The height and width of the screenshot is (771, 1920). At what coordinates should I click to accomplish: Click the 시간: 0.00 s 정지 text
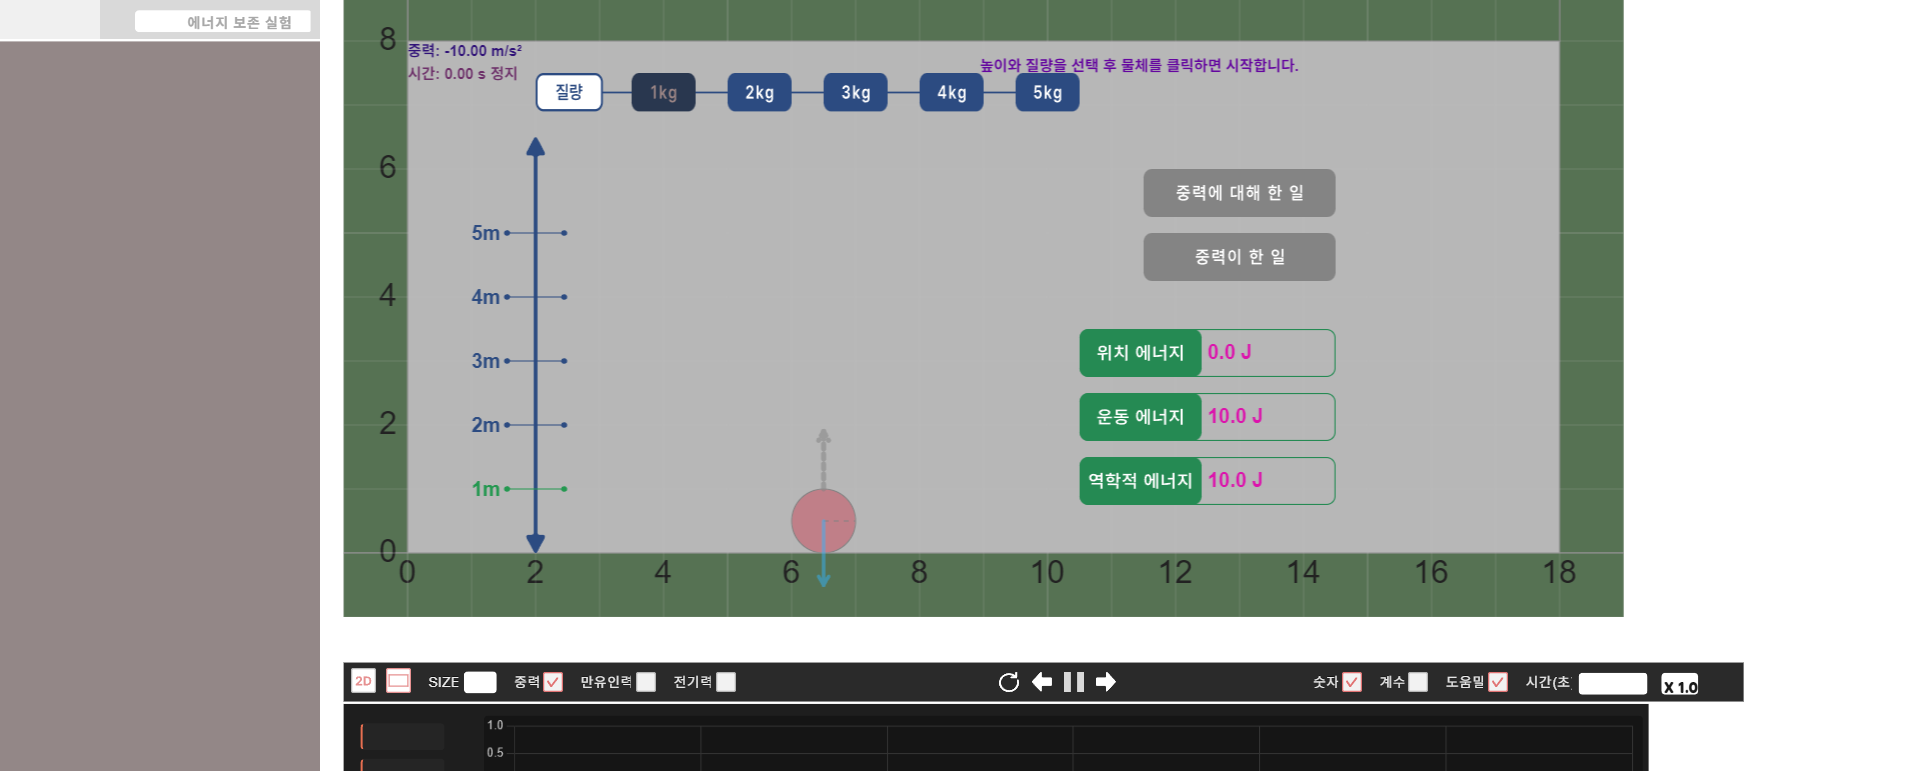tap(463, 74)
